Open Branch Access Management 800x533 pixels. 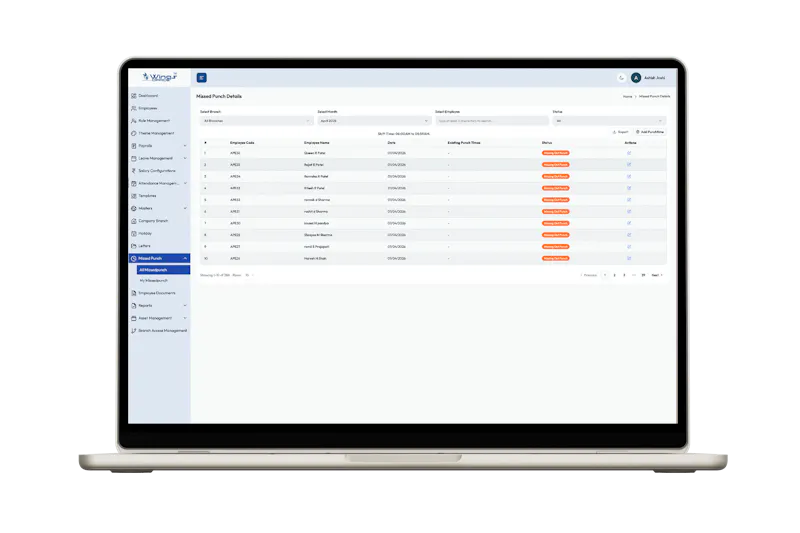pyautogui.click(x=160, y=331)
